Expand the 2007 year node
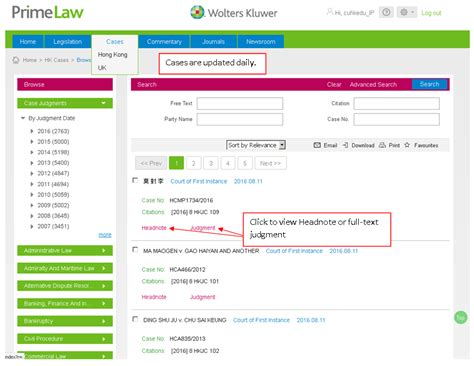474x366 pixels. pyautogui.click(x=32, y=226)
